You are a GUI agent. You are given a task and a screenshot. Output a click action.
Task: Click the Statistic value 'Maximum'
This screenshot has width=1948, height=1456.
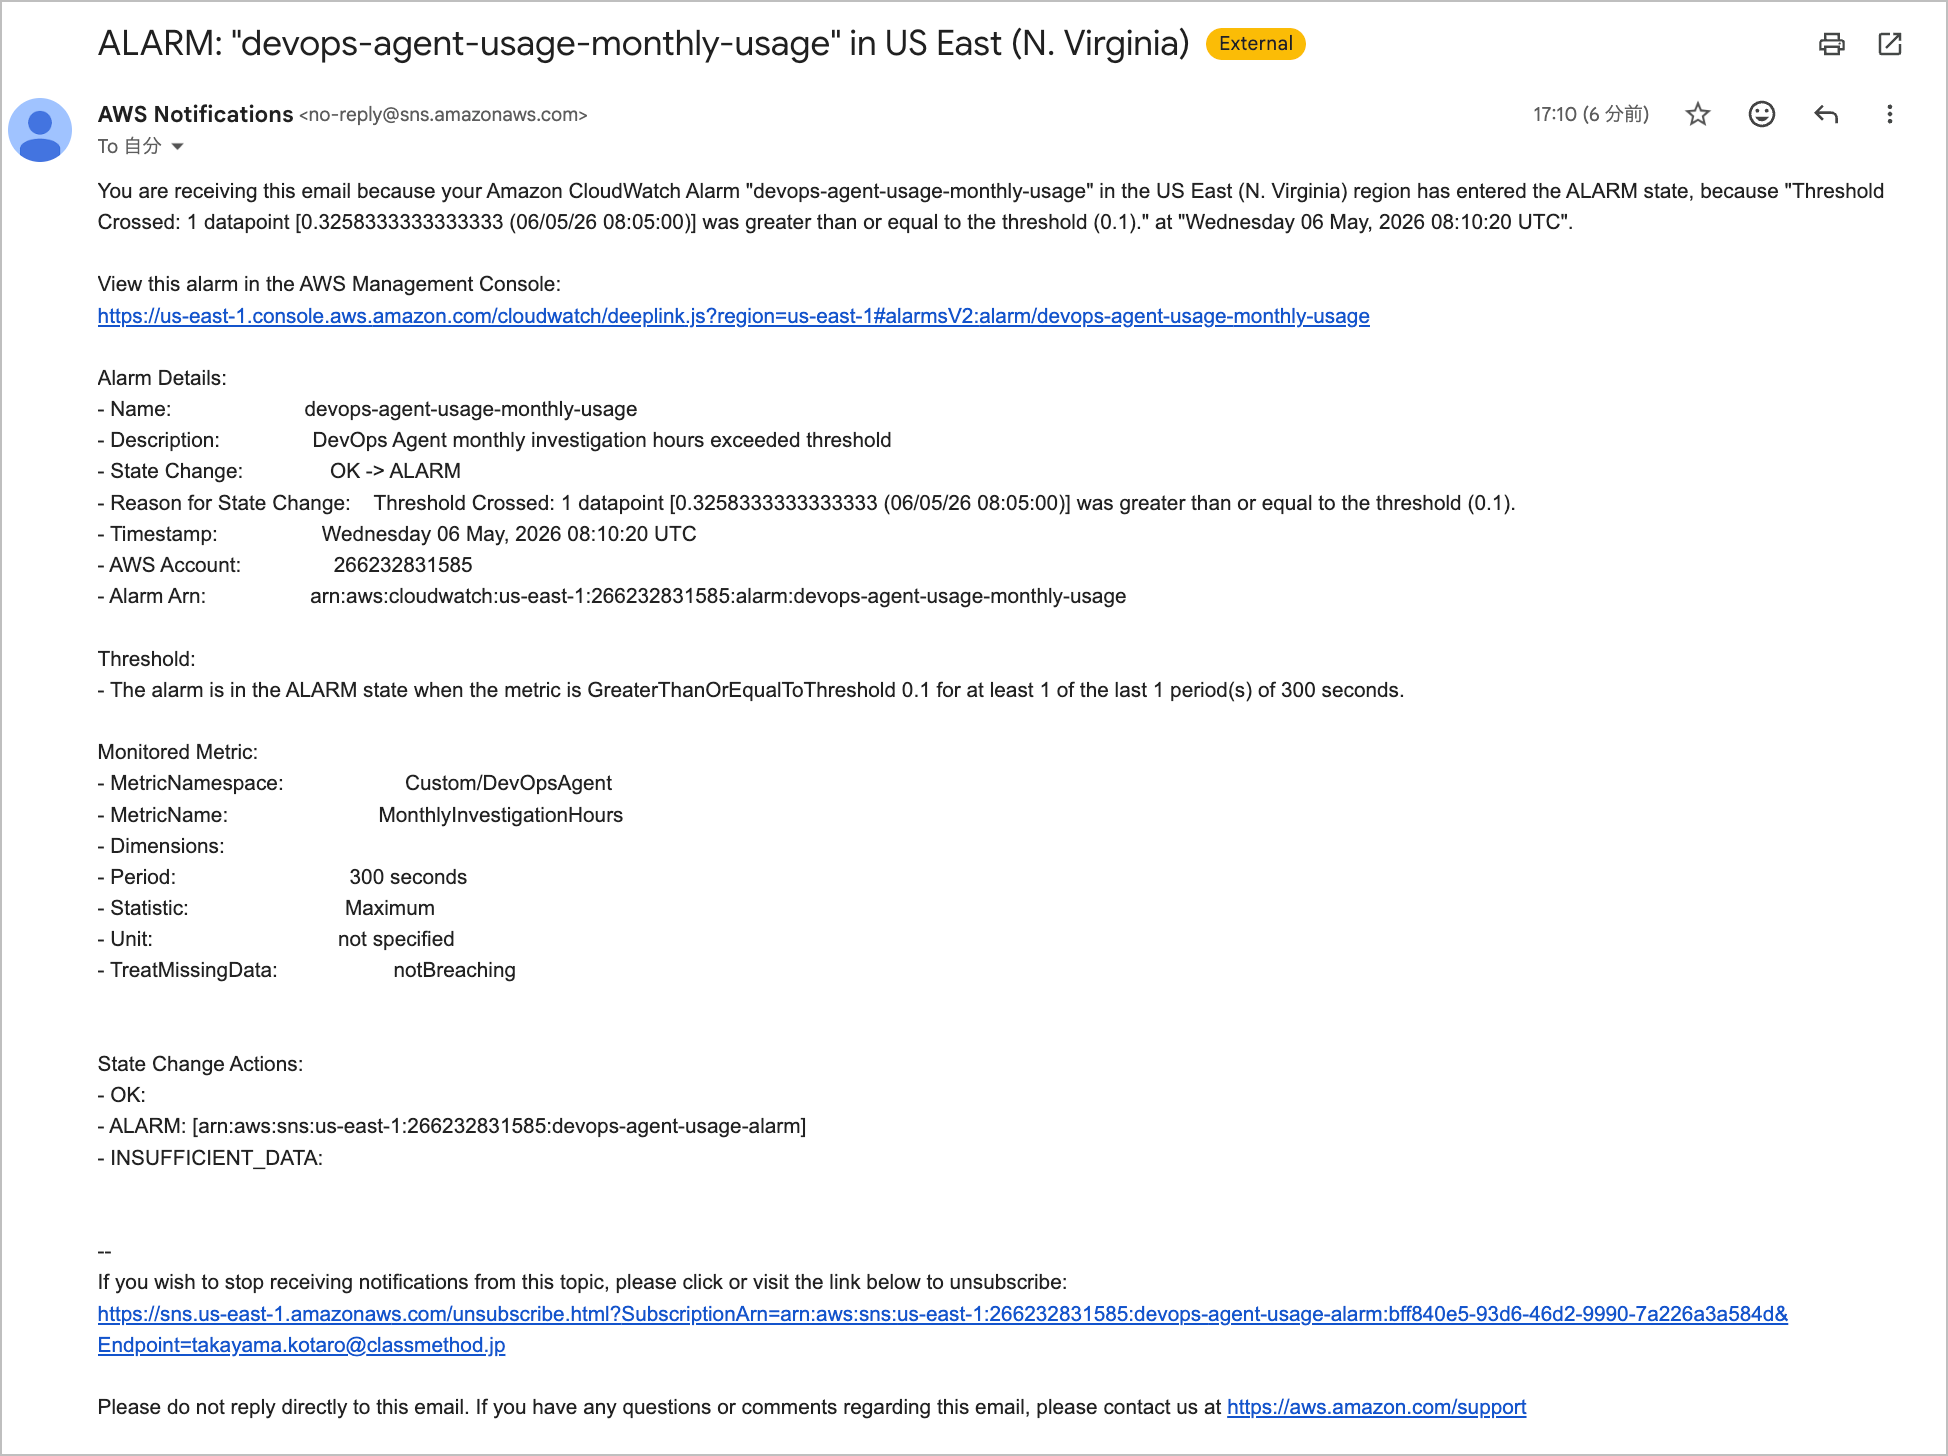[390, 908]
